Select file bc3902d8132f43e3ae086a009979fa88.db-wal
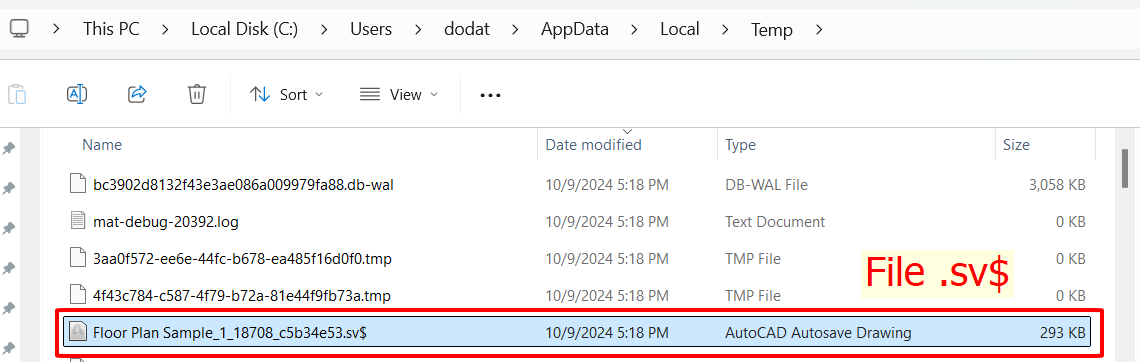Image resolution: width=1140 pixels, height=362 pixels. pyautogui.click(x=244, y=185)
